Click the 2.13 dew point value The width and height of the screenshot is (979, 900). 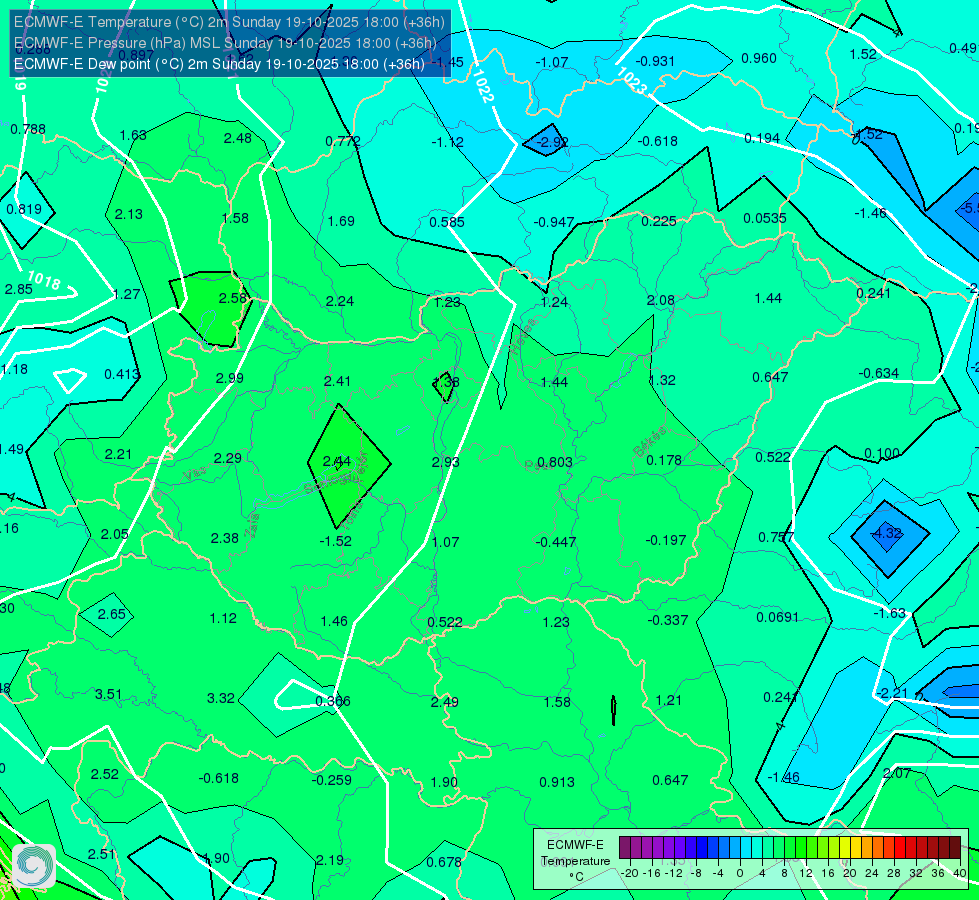pyautogui.click(x=129, y=214)
